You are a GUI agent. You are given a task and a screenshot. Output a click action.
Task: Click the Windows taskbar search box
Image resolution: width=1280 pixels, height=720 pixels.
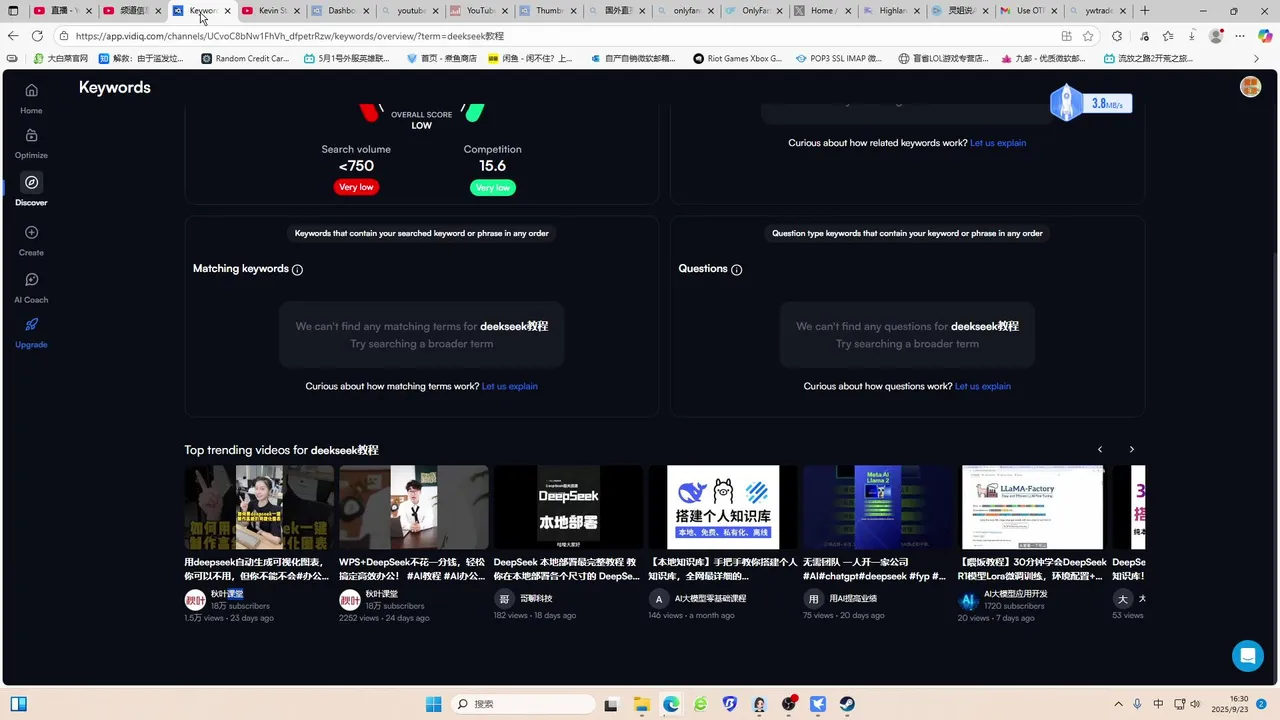coord(521,704)
